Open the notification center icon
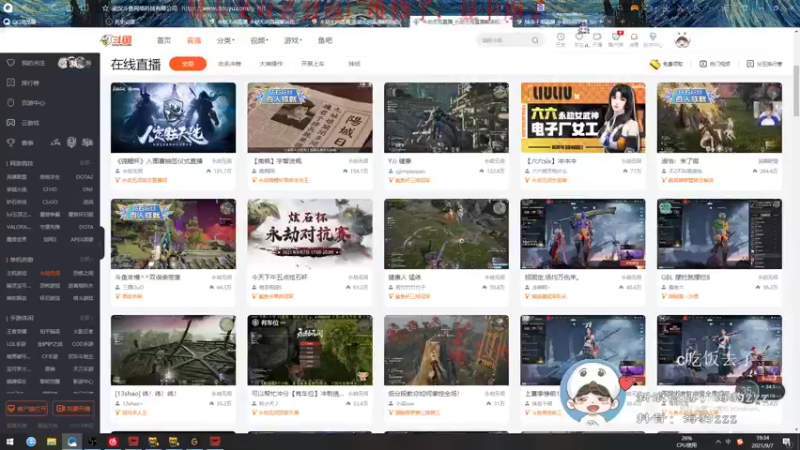The height and width of the screenshot is (450, 800). pyautogui.click(x=787, y=441)
